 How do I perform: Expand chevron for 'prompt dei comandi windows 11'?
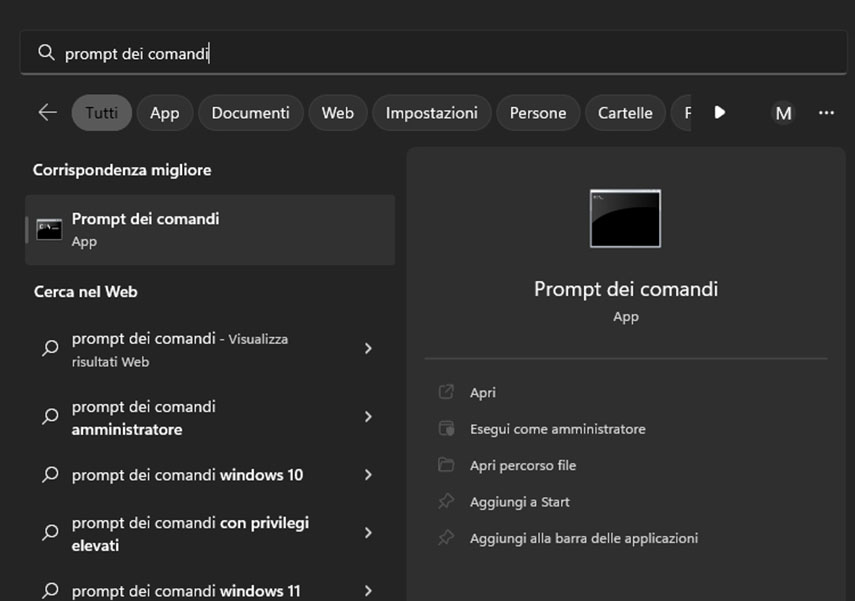click(x=369, y=591)
